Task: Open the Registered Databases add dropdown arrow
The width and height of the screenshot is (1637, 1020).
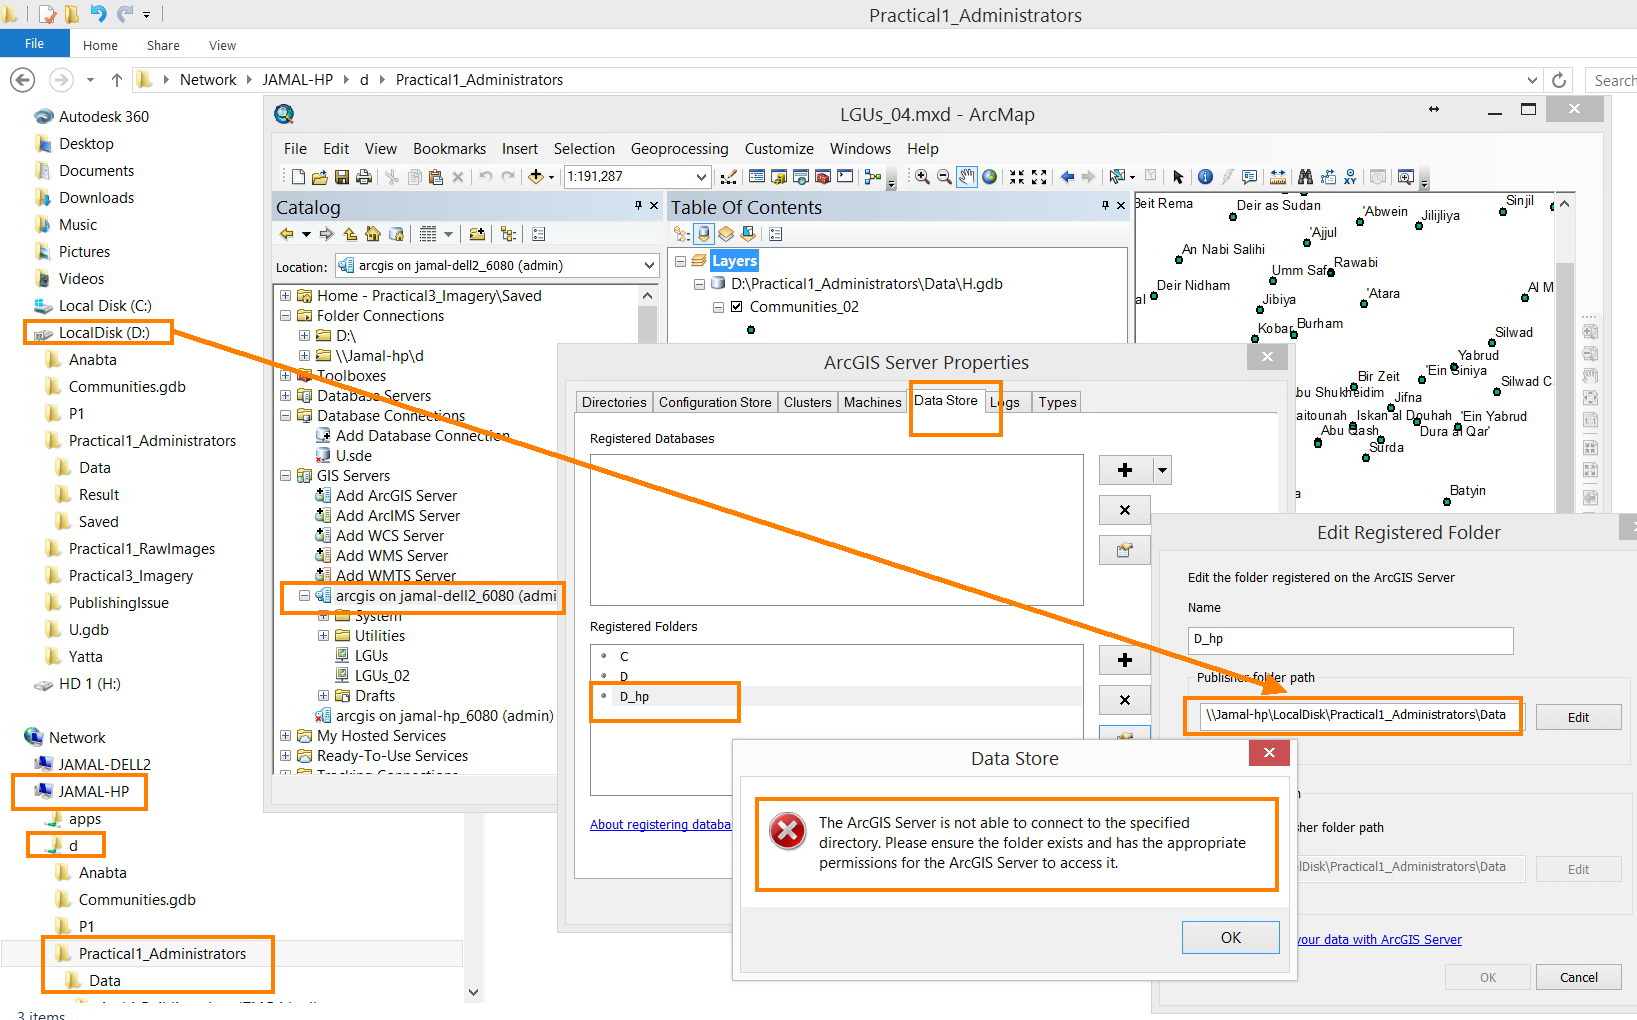Action: click(x=1161, y=470)
